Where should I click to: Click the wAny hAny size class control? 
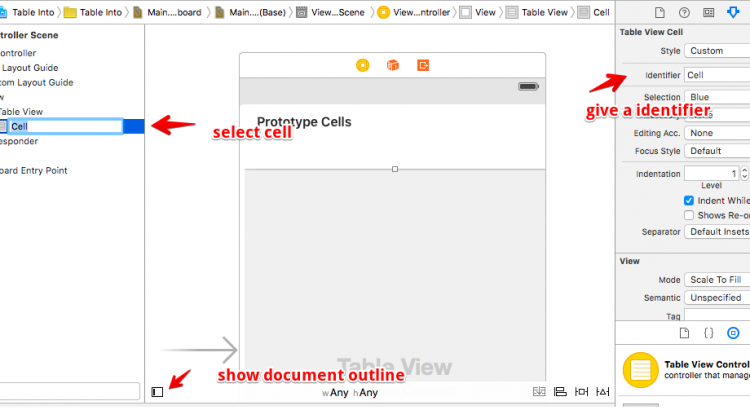click(x=350, y=393)
